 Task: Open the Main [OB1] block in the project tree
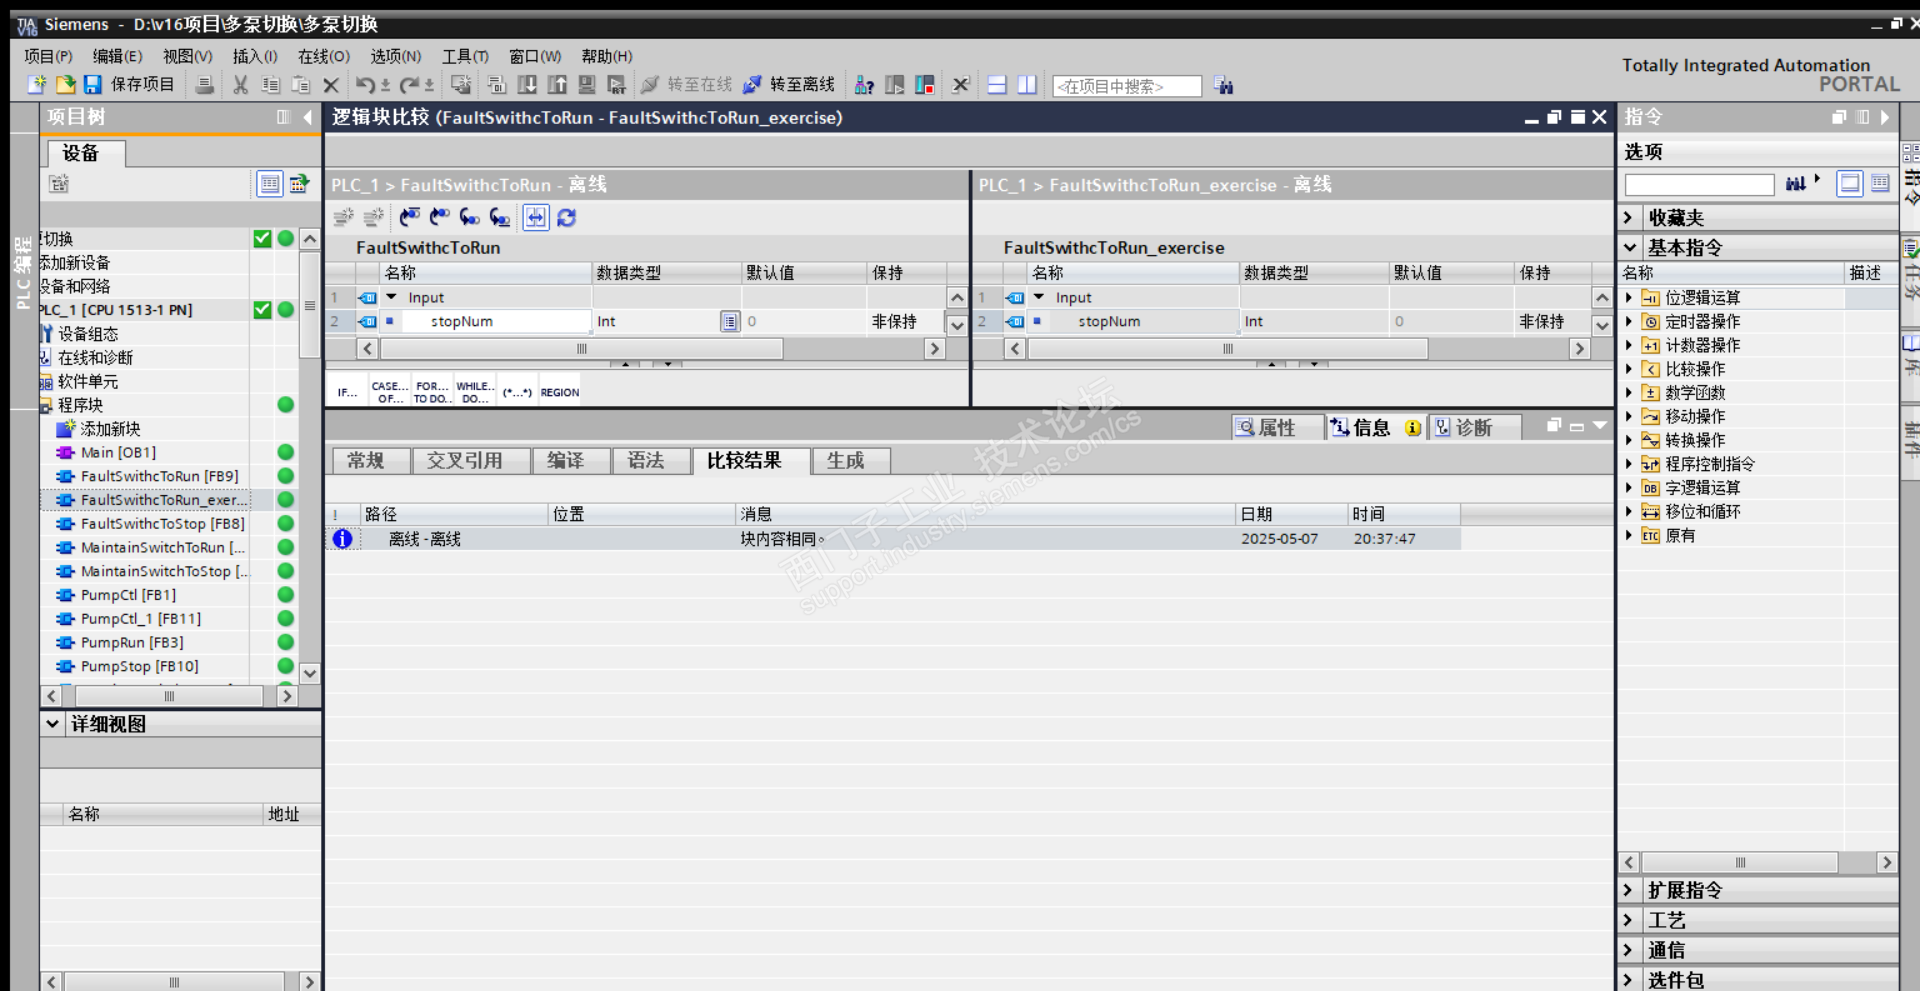pyautogui.click(x=118, y=452)
